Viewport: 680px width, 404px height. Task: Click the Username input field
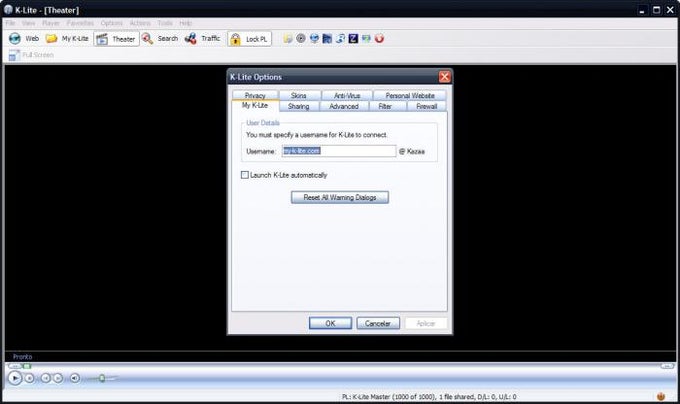click(x=339, y=151)
